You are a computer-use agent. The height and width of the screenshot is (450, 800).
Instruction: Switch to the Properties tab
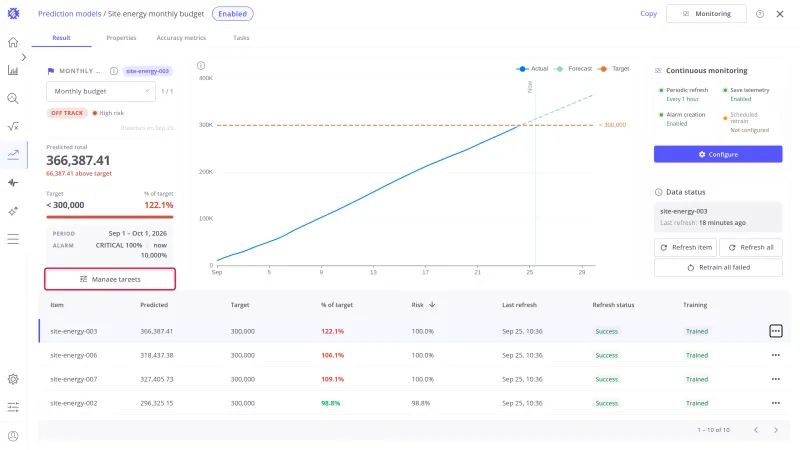(121, 38)
